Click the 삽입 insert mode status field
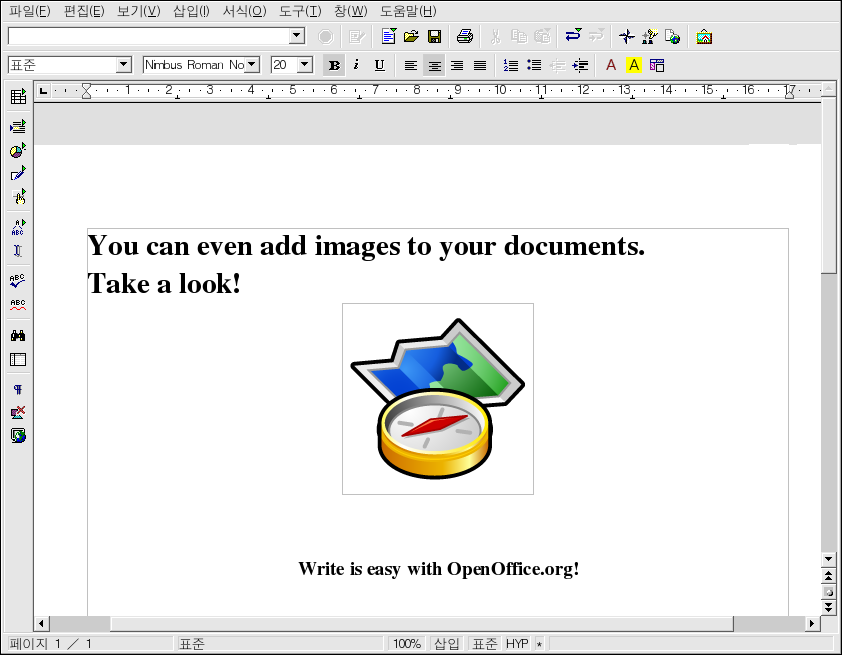 [447, 644]
